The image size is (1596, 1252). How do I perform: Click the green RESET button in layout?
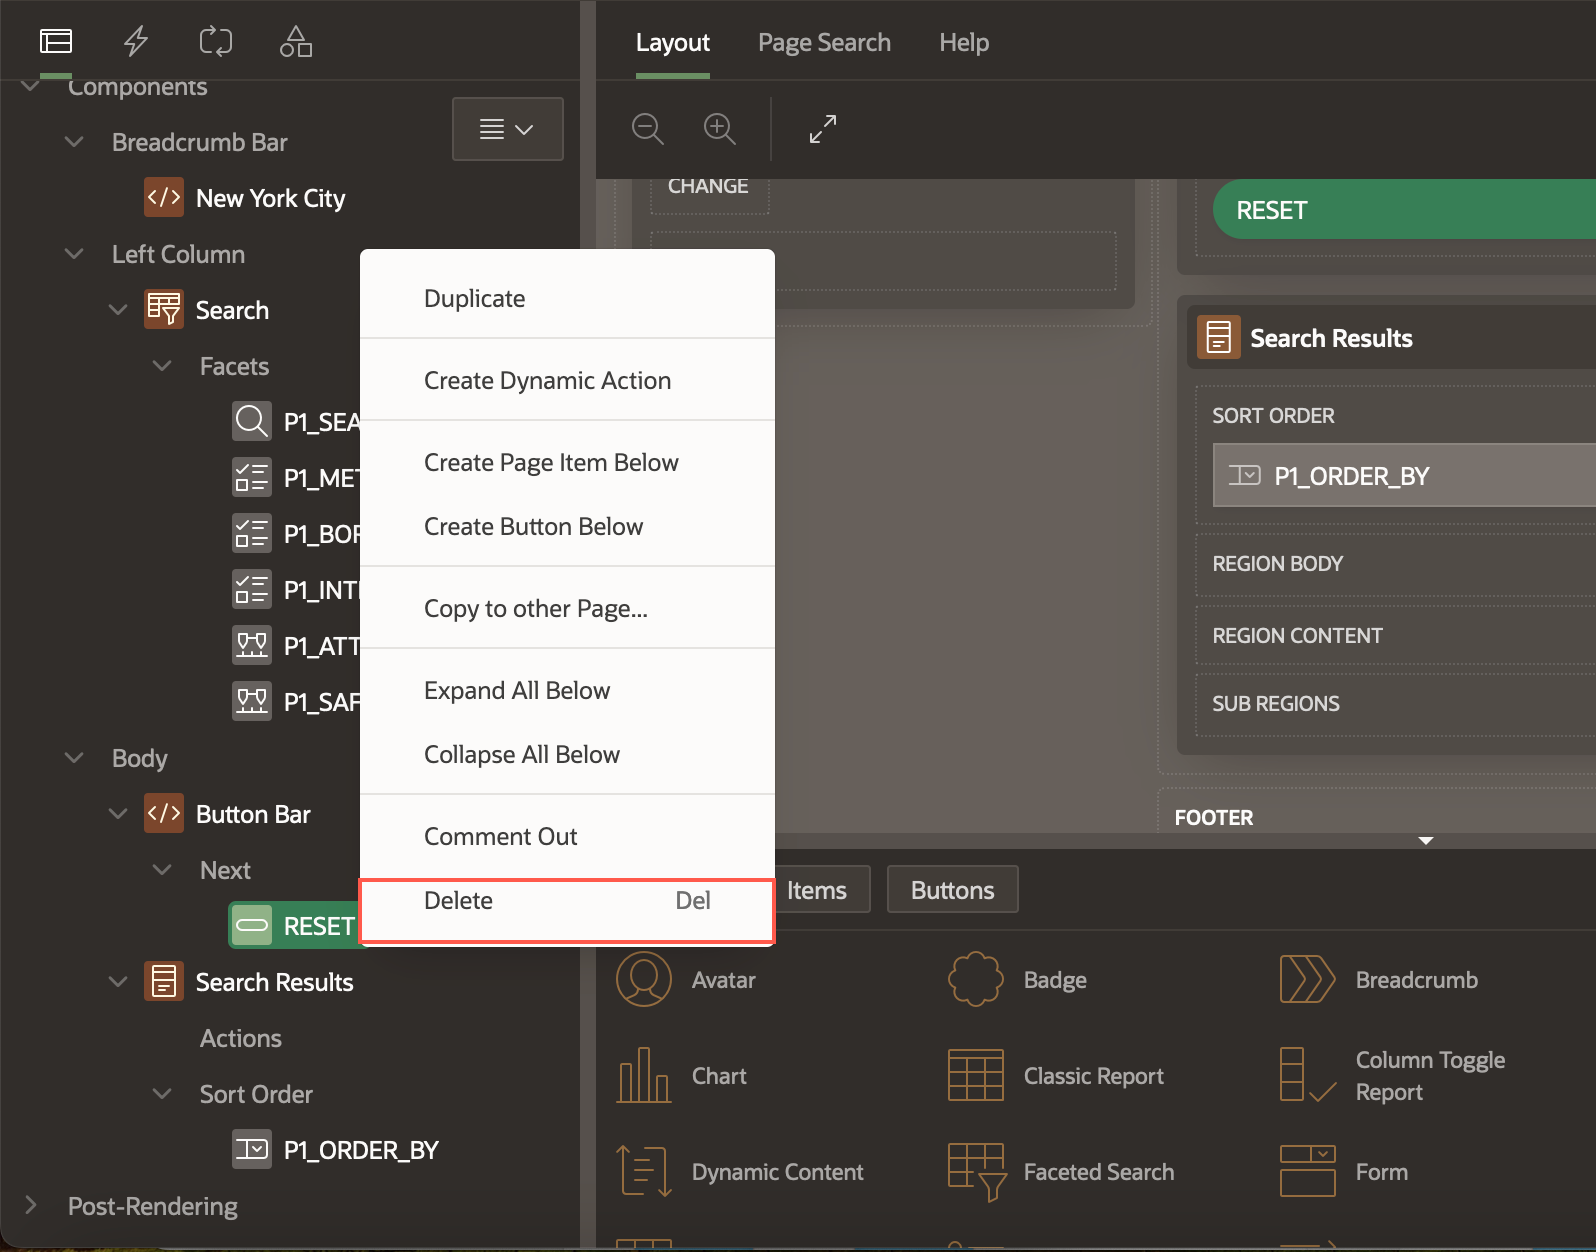click(1404, 210)
